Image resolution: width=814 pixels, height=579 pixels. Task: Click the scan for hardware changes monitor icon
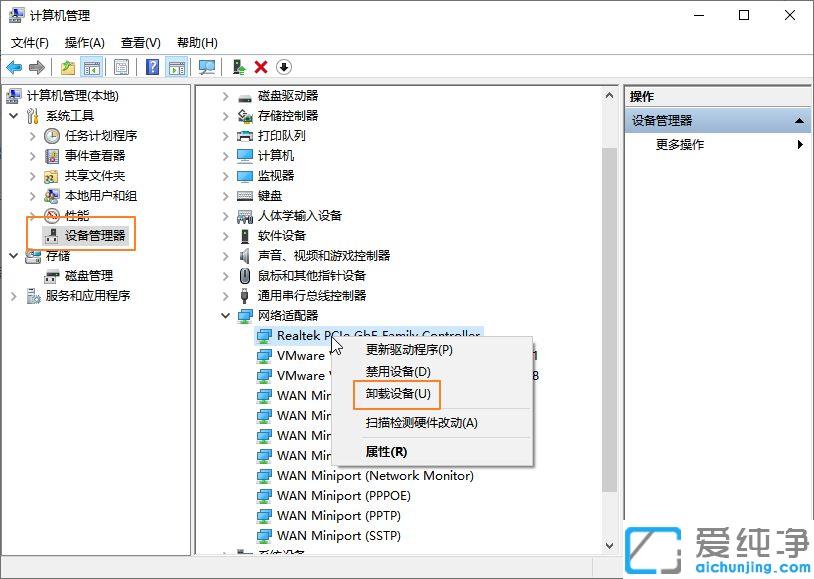207,67
